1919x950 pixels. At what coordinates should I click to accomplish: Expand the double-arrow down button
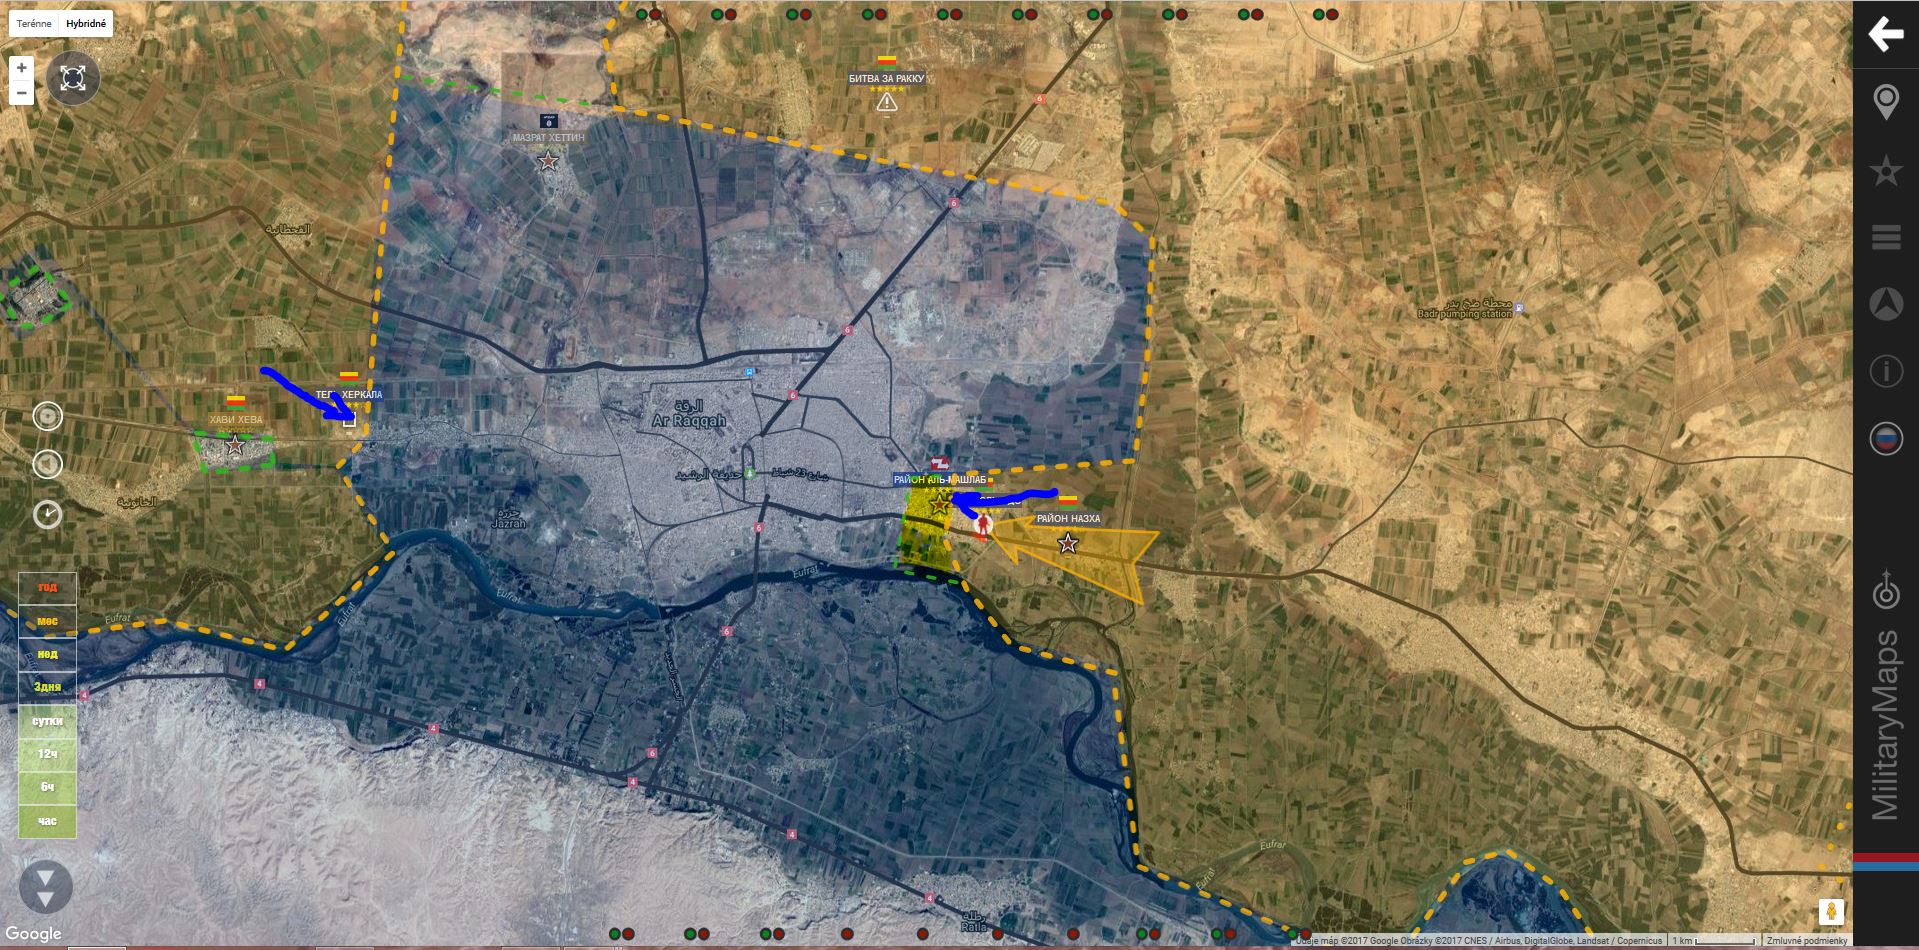45,887
